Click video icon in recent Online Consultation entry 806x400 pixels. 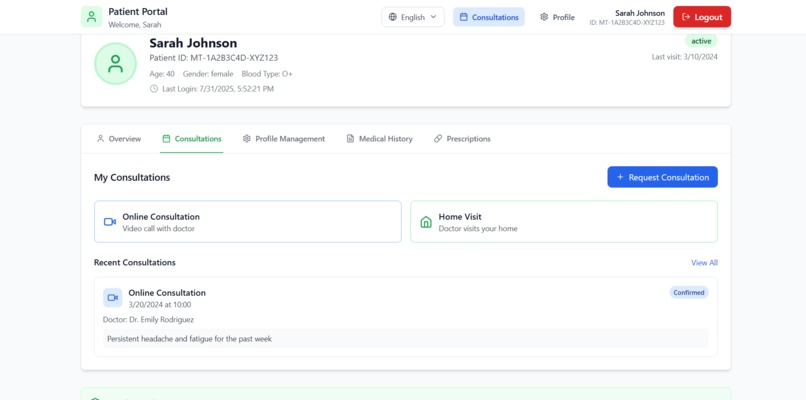(x=113, y=298)
